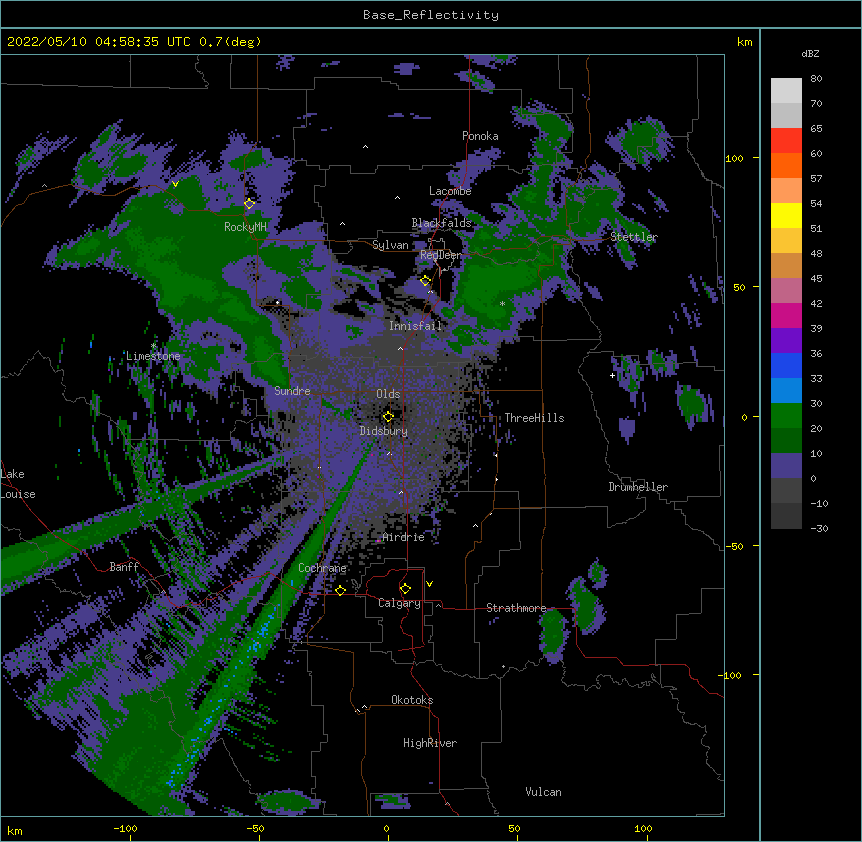Screen dimensions: 862x842
Task: Select the blue 36 dBZ legend swatch
Action: (x=786, y=365)
